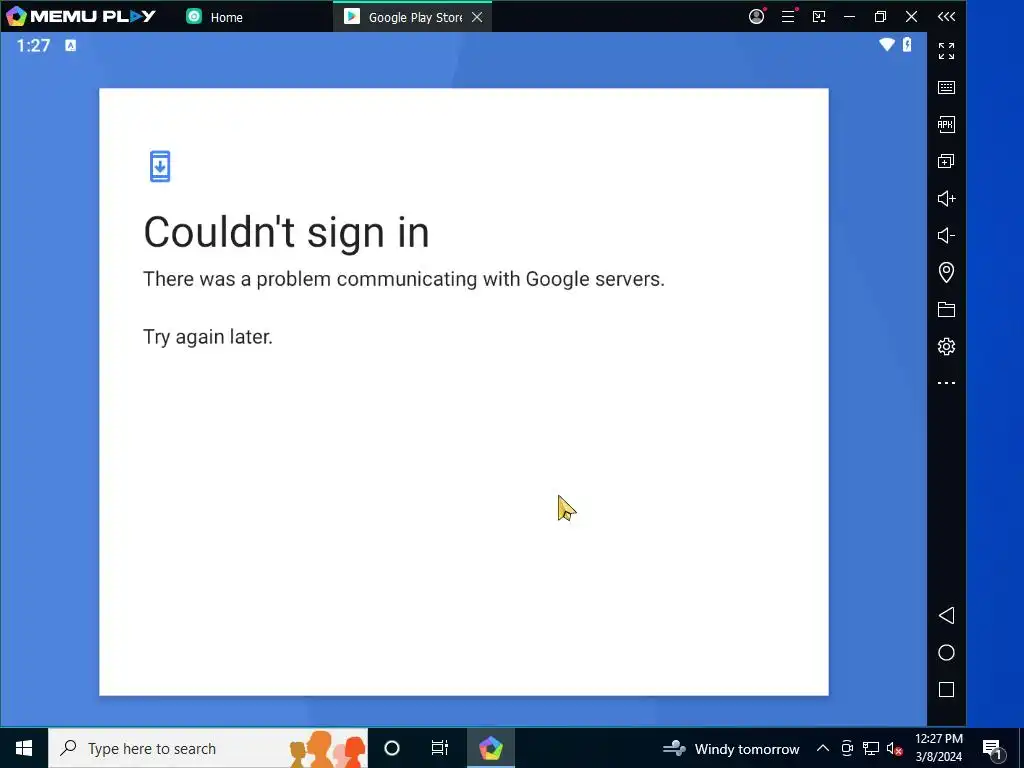Open the MEmu account profile icon
This screenshot has height=768, width=1024.
(x=756, y=16)
